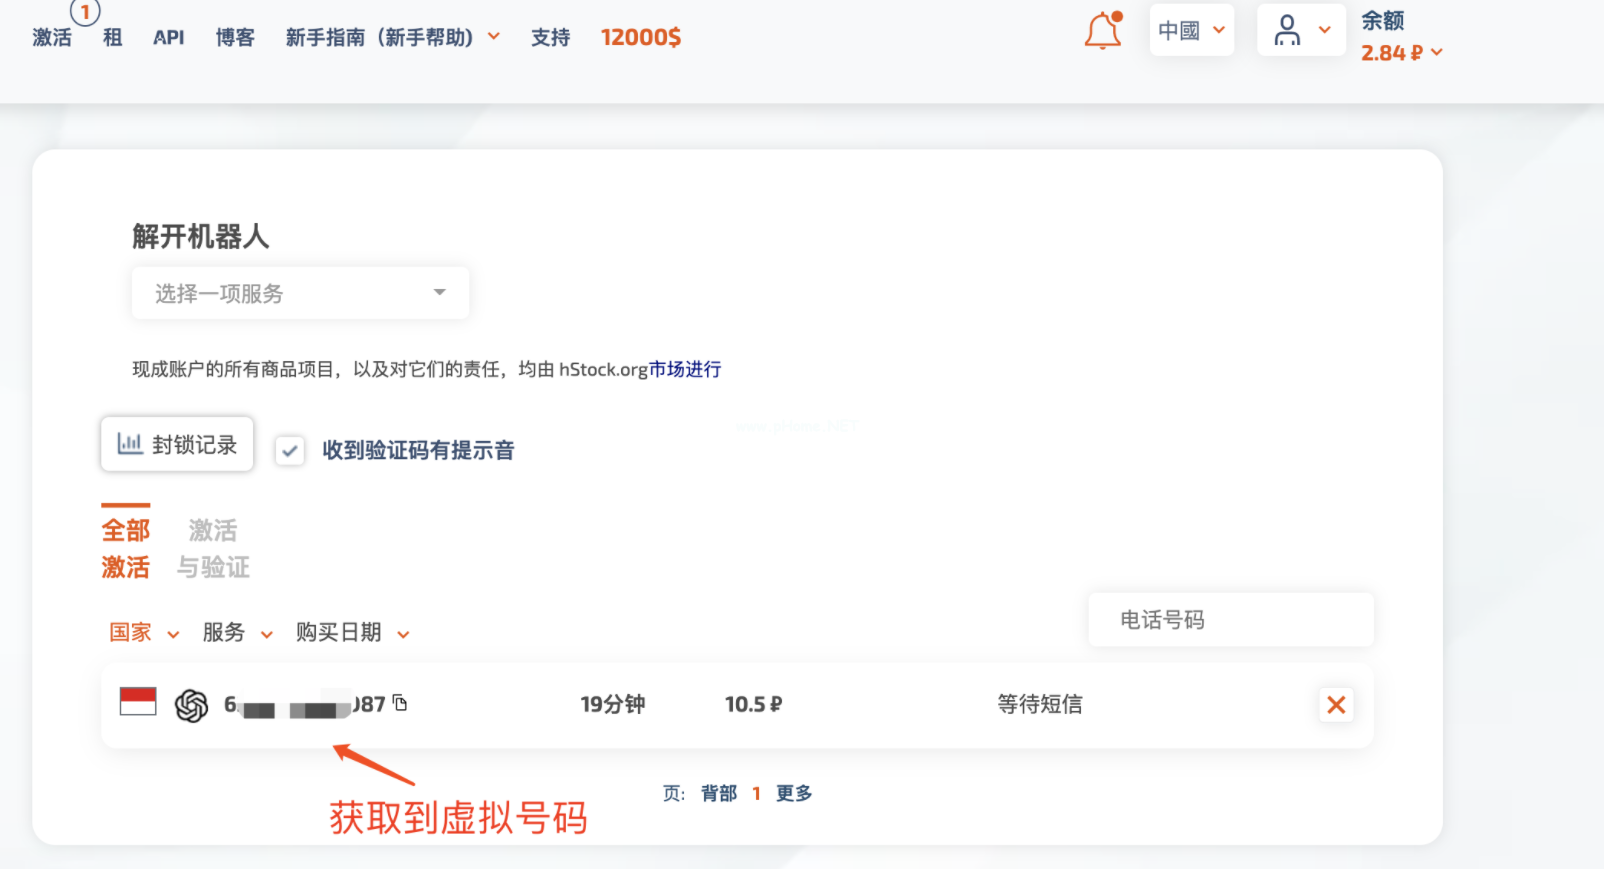
Task: Cancel the activation with orange X
Action: coord(1335,705)
